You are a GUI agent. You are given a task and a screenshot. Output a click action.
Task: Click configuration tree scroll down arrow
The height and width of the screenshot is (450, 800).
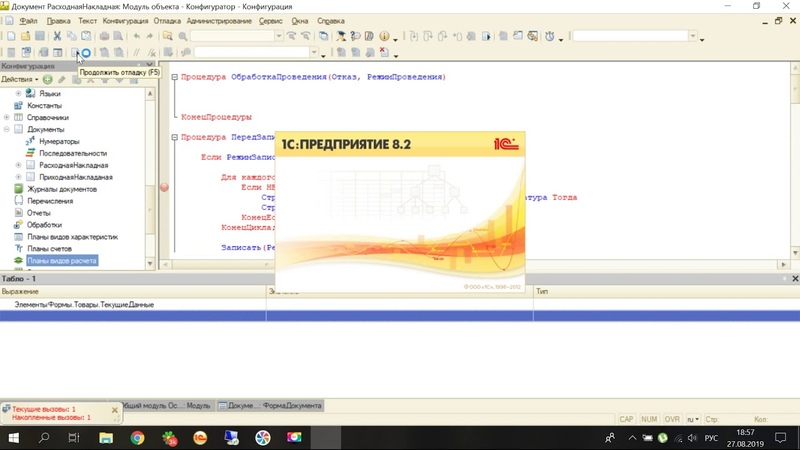click(x=150, y=264)
